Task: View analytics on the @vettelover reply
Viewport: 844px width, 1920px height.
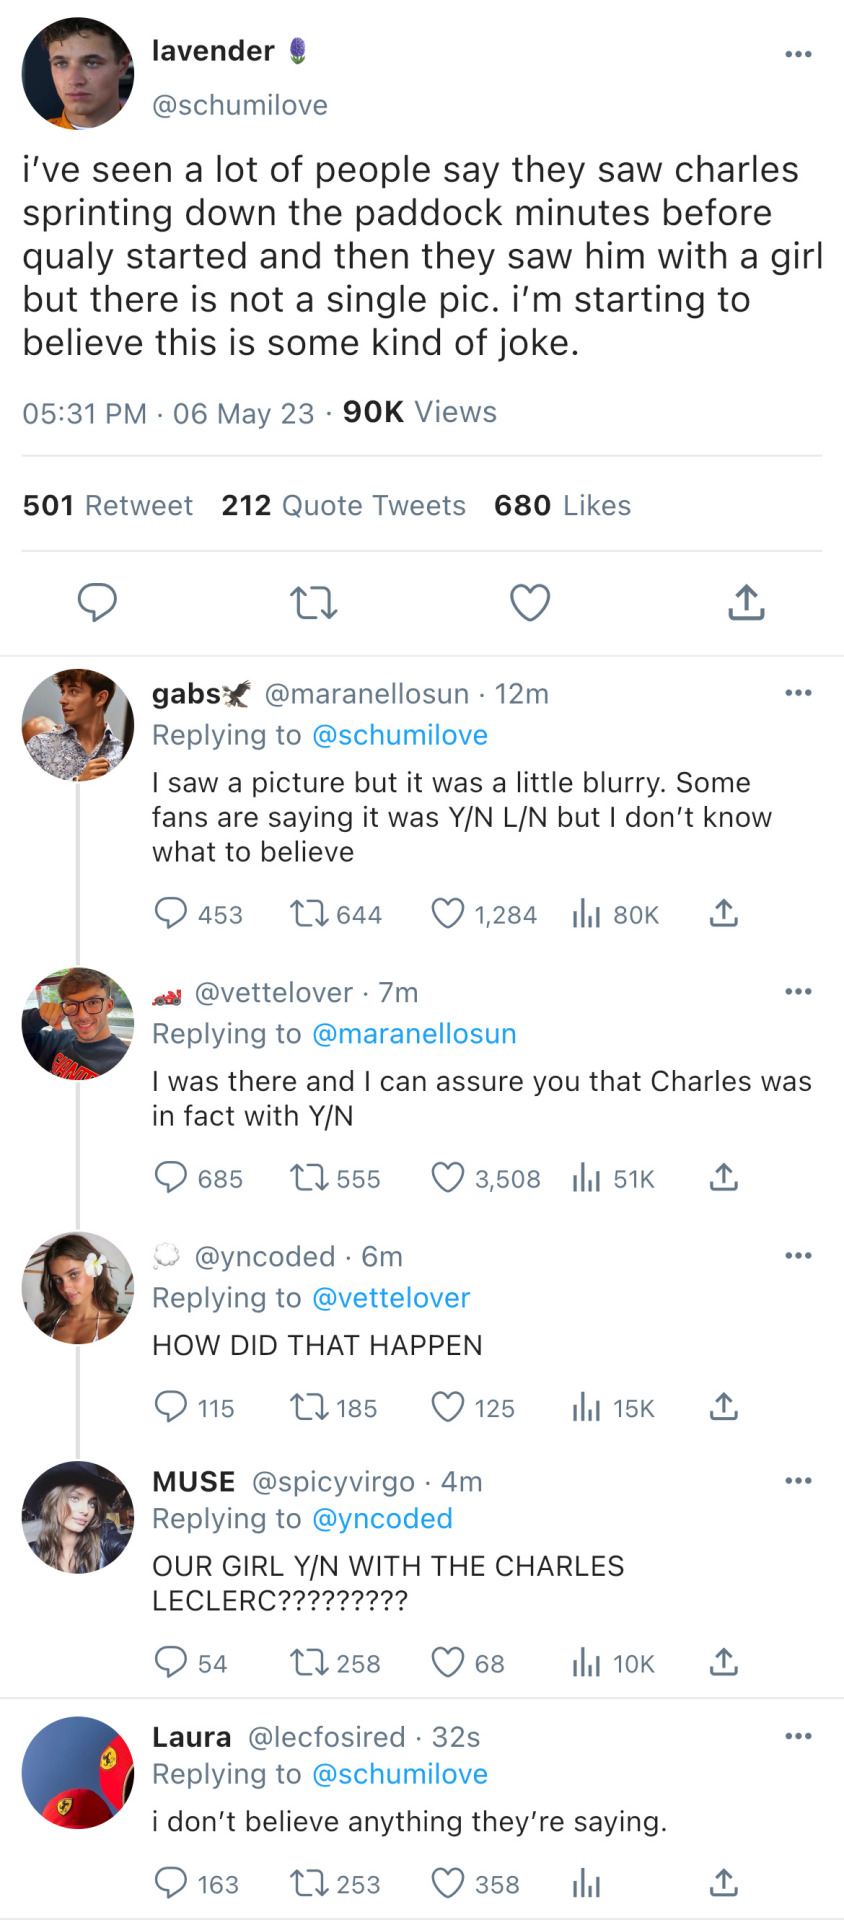Action: click(586, 1178)
